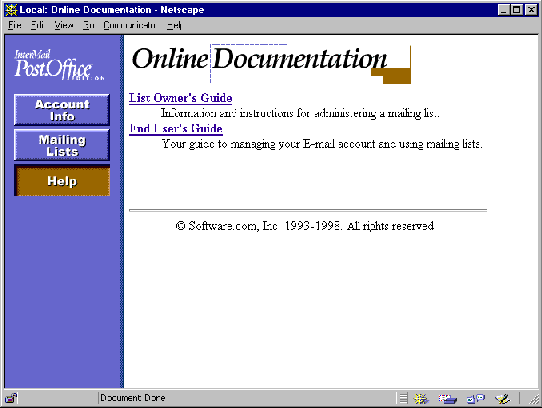
Task: Open the List Owner's Guide link
Action: click(180, 98)
